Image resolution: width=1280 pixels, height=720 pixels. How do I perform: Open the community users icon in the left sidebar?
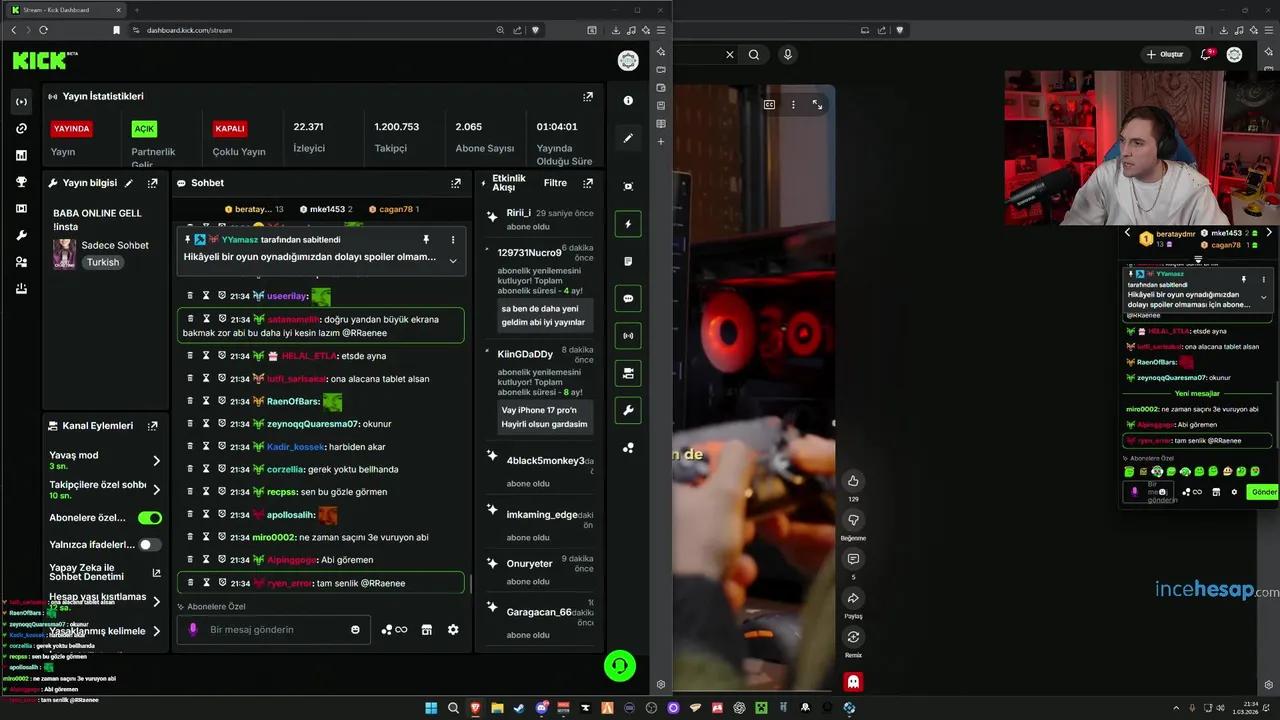(x=21, y=262)
